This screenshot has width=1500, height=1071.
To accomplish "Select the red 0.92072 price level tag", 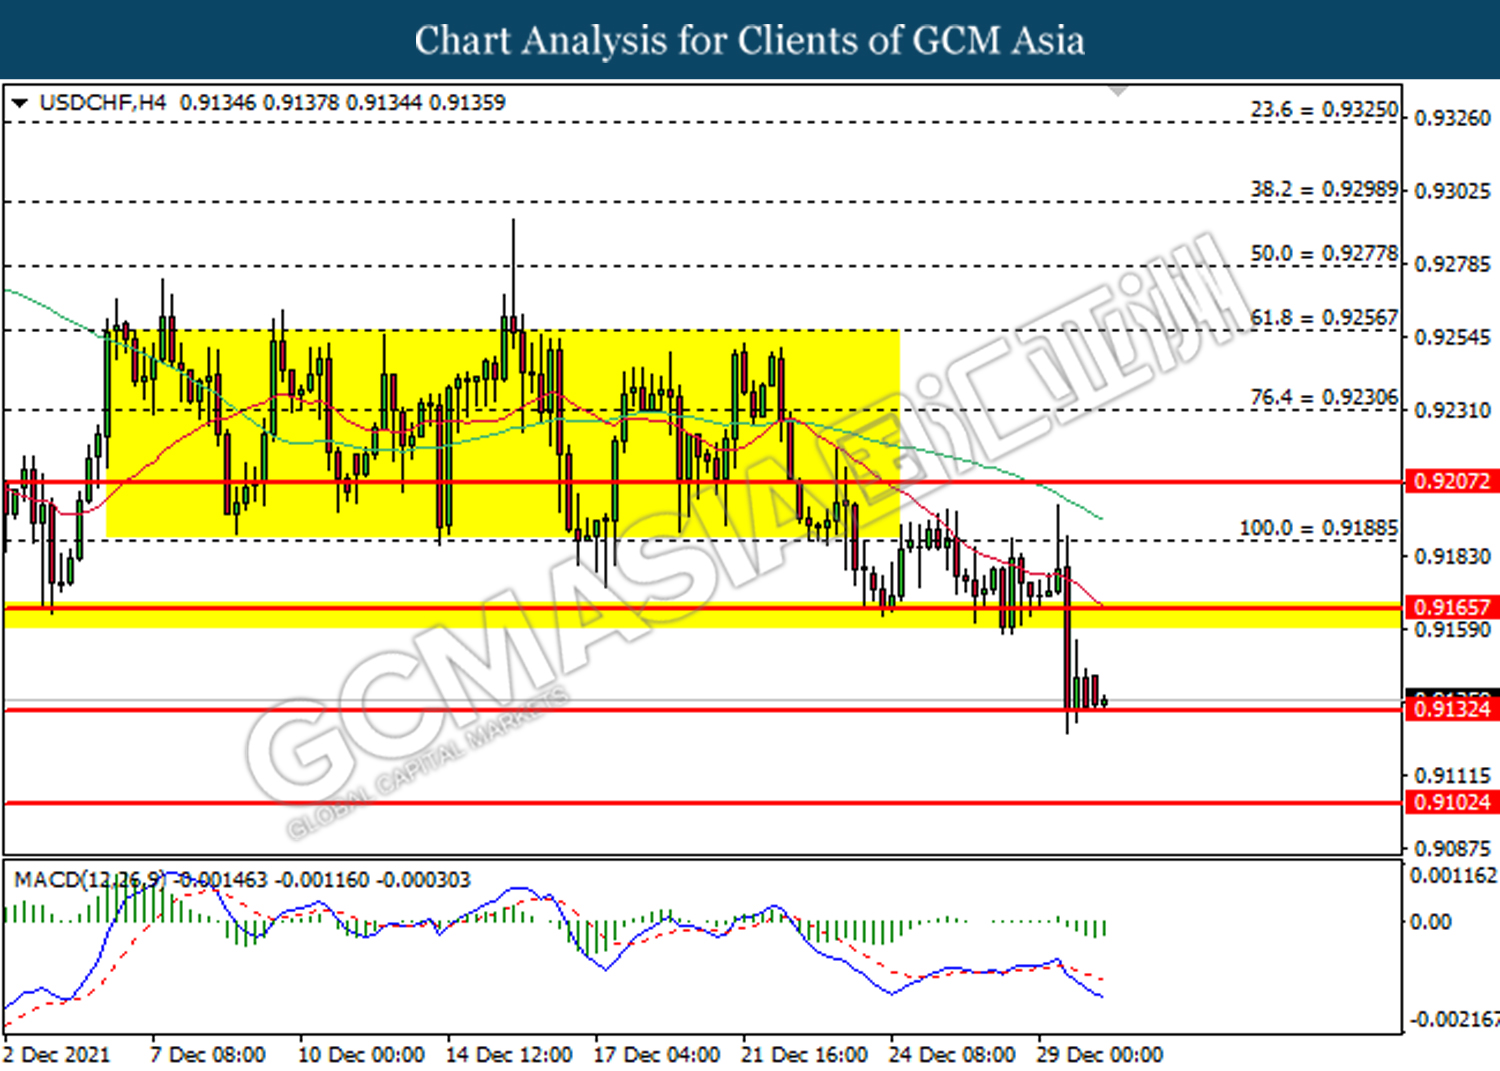I will (1452, 481).
